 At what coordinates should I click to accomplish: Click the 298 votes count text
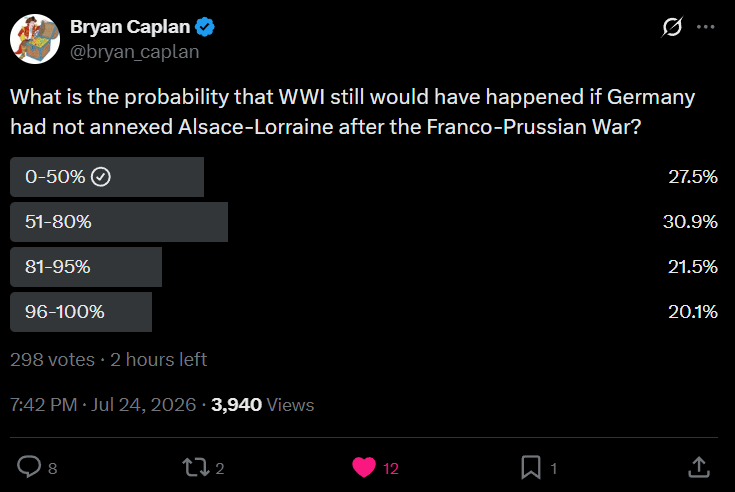pyautogui.click(x=52, y=359)
